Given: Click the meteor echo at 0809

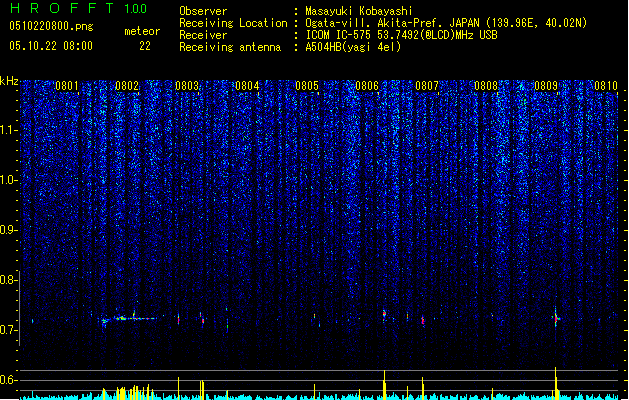Looking at the screenshot, I should click(556, 318).
